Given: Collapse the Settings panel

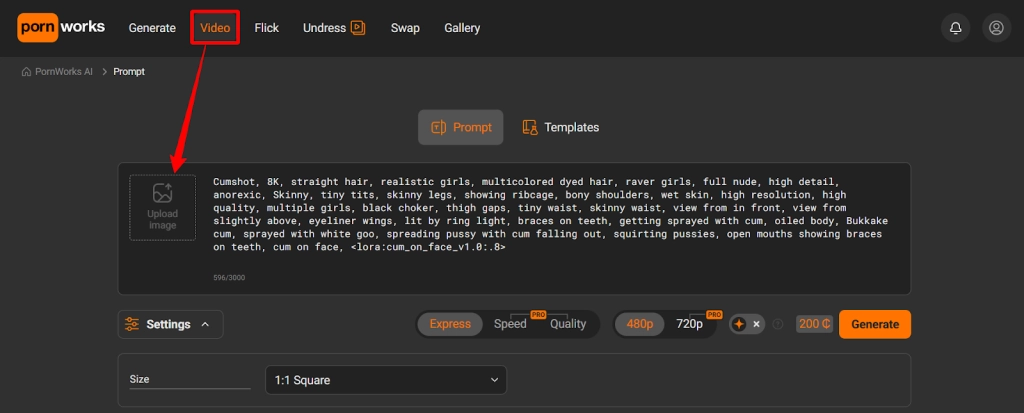Looking at the screenshot, I should (170, 324).
